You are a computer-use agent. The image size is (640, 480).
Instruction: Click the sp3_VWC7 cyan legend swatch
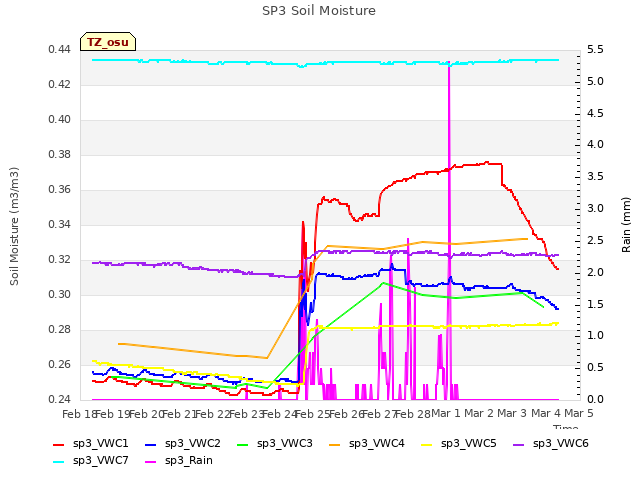(59, 462)
